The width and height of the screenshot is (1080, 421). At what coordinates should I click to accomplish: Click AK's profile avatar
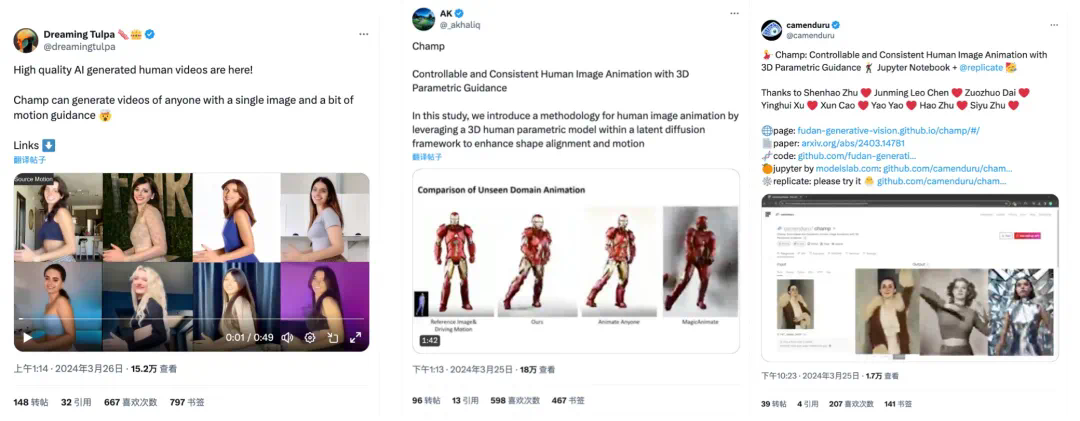[423, 19]
